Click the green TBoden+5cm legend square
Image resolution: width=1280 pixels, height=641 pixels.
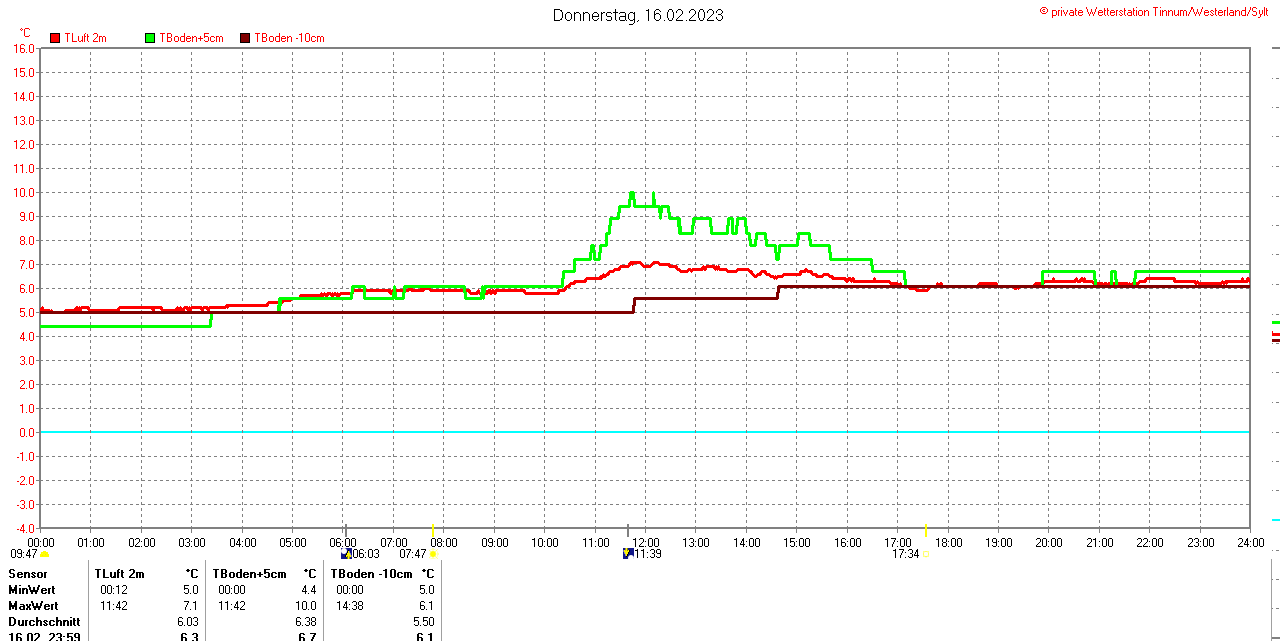[150, 38]
